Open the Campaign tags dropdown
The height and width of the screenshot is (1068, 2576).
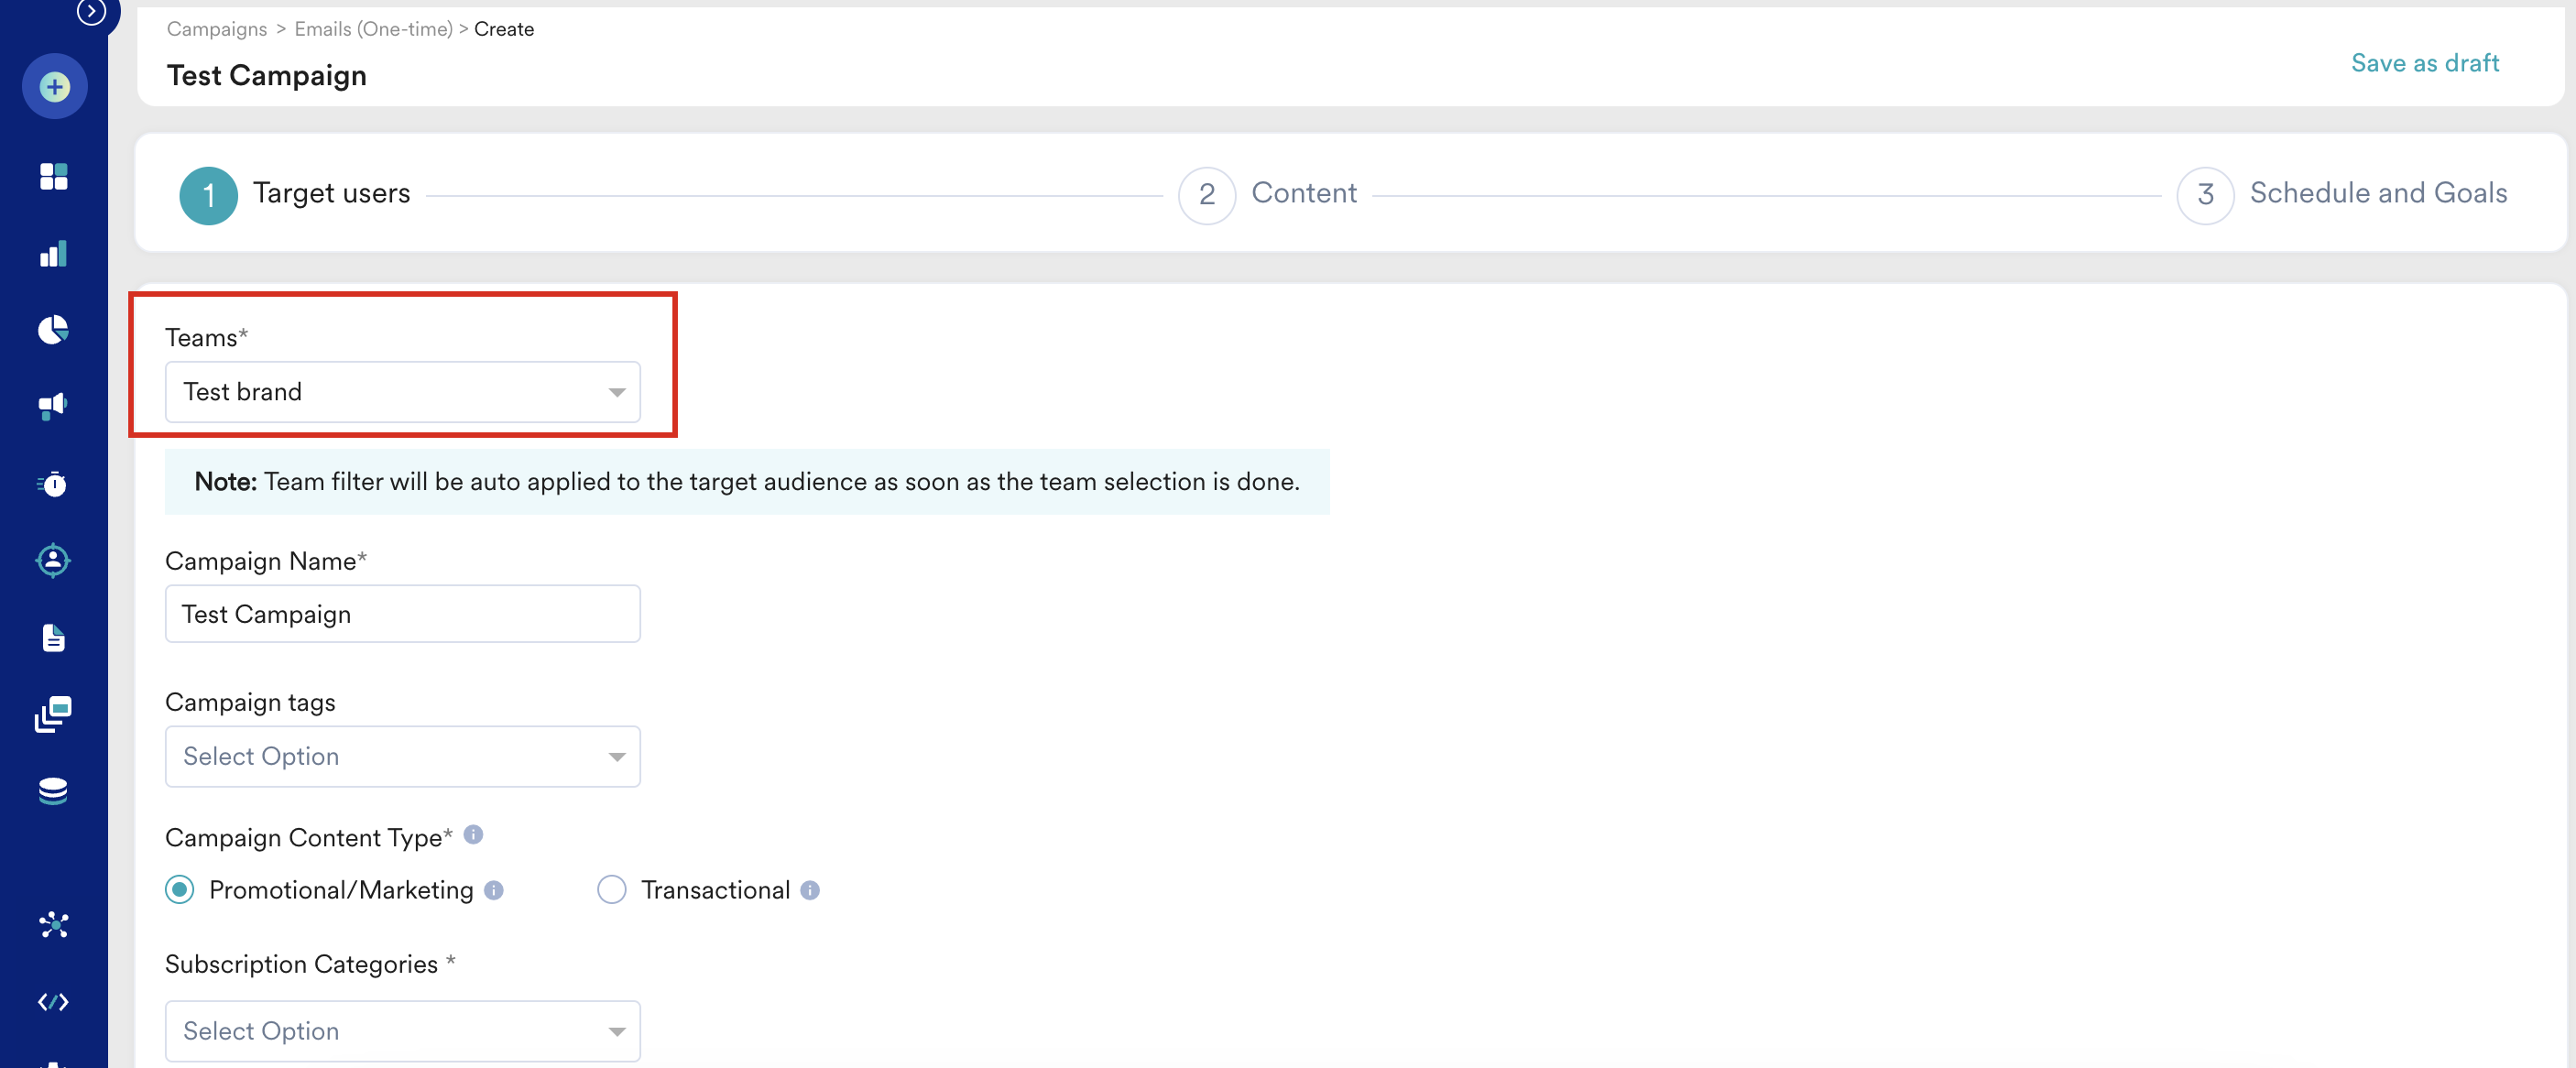point(402,756)
